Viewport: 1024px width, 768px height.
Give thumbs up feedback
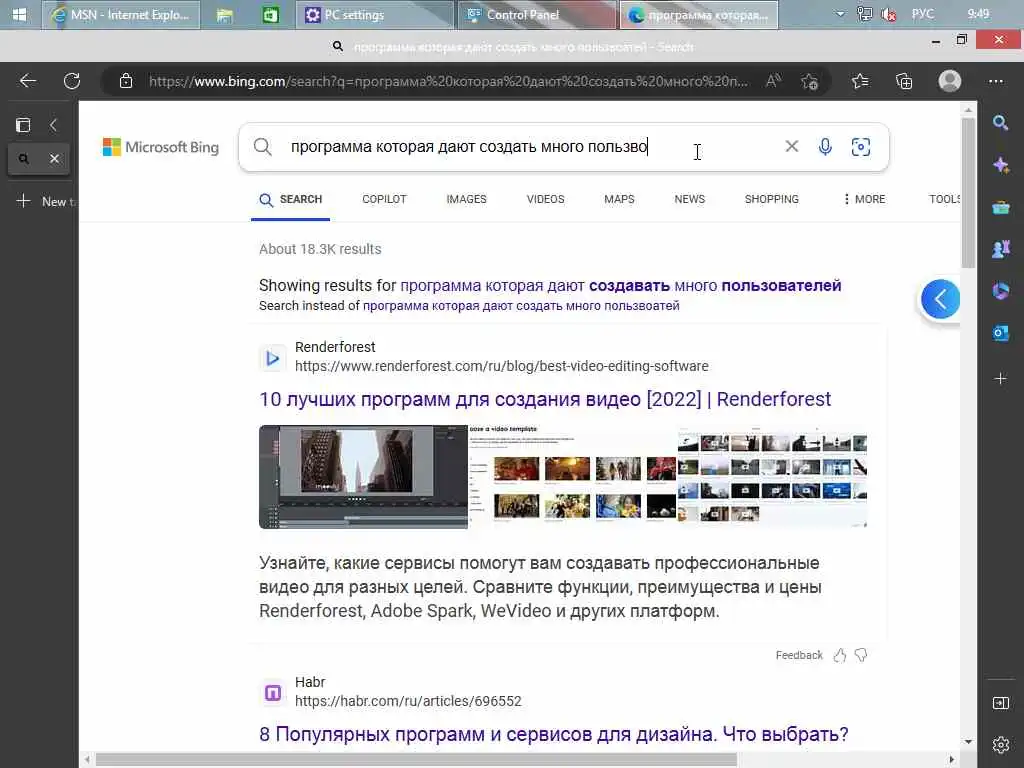point(840,655)
